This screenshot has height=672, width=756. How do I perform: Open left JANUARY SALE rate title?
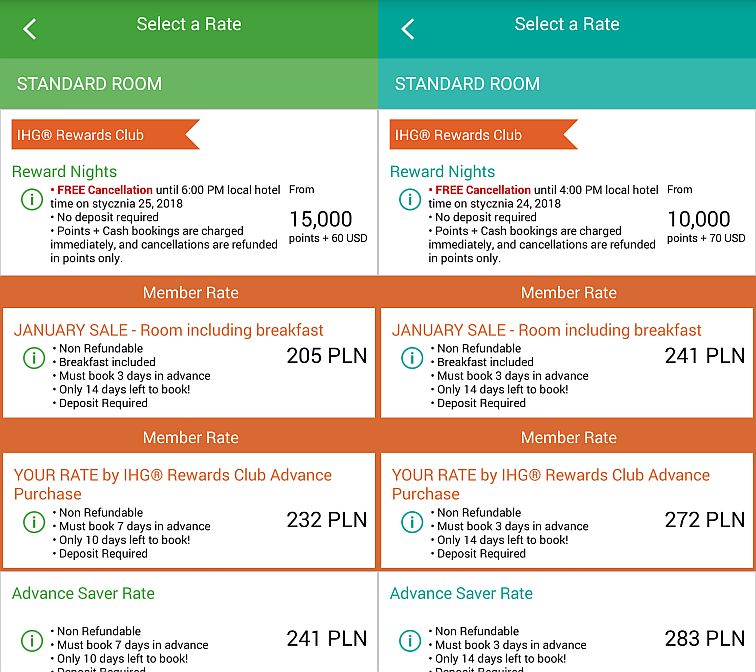(x=168, y=330)
